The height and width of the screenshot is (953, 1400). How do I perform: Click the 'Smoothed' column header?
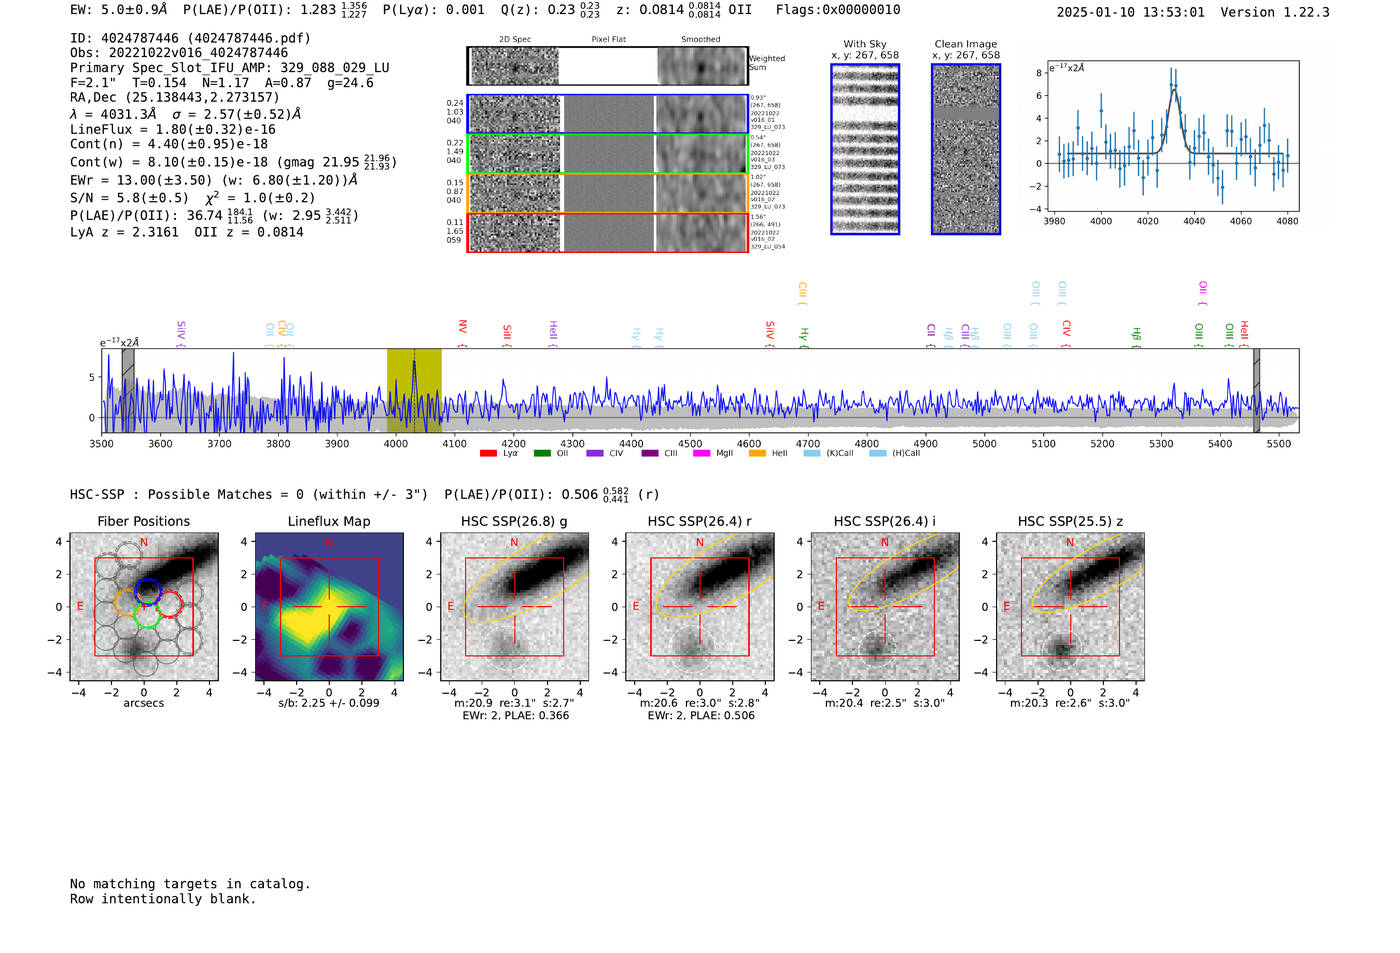[701, 40]
